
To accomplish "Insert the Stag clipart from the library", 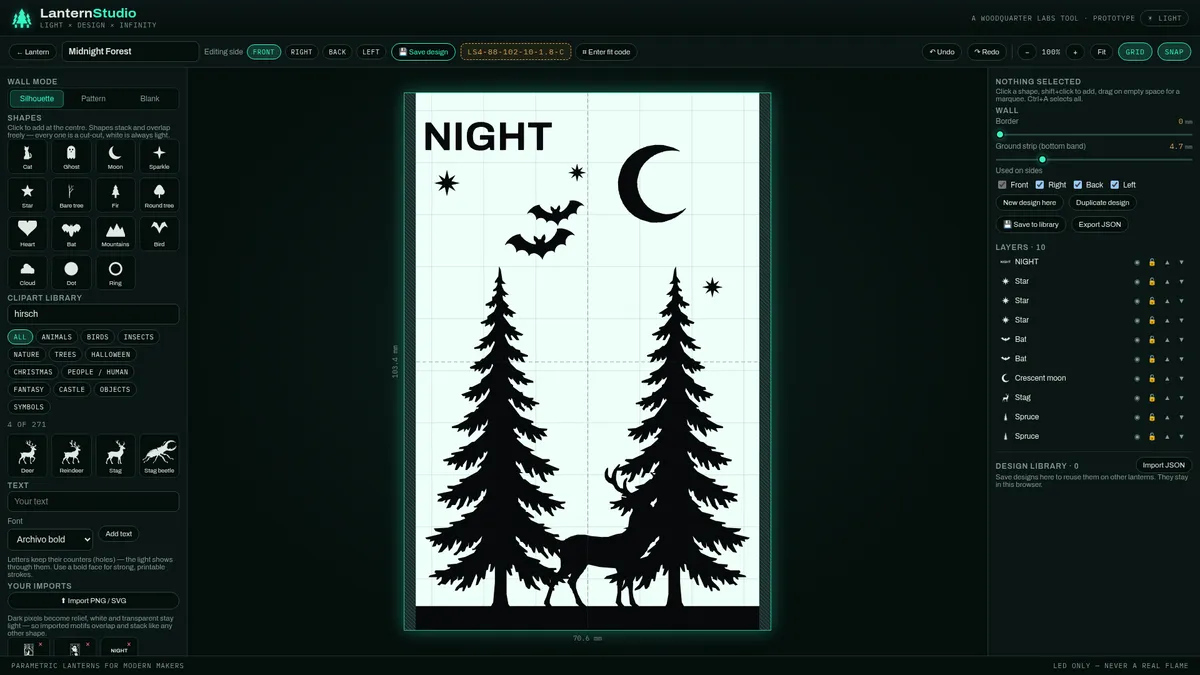I will pyautogui.click(x=115, y=455).
